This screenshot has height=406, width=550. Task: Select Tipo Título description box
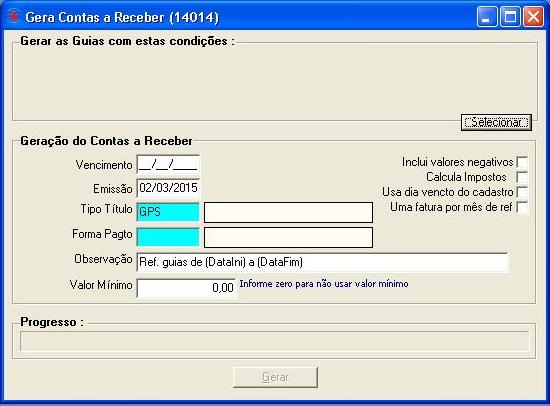pos(288,212)
